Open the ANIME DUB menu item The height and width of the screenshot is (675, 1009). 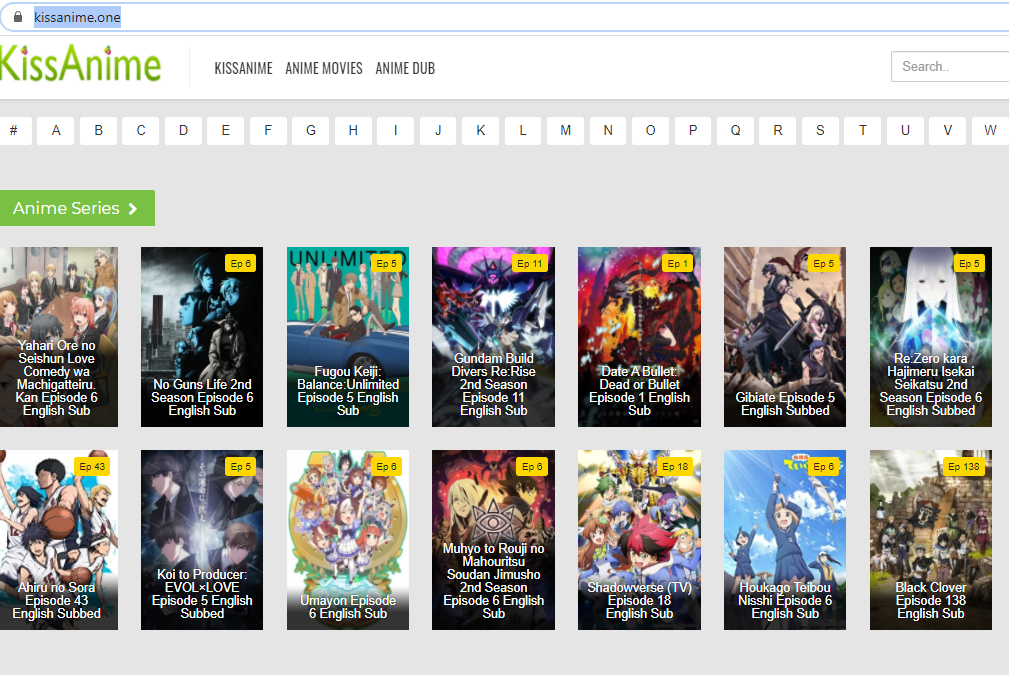click(405, 68)
